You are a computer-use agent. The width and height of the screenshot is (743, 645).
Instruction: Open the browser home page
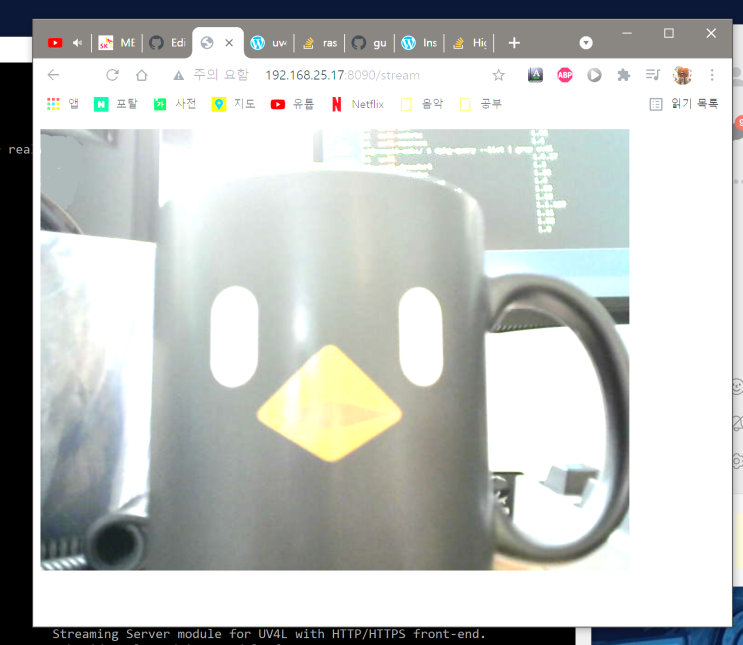tap(141, 75)
